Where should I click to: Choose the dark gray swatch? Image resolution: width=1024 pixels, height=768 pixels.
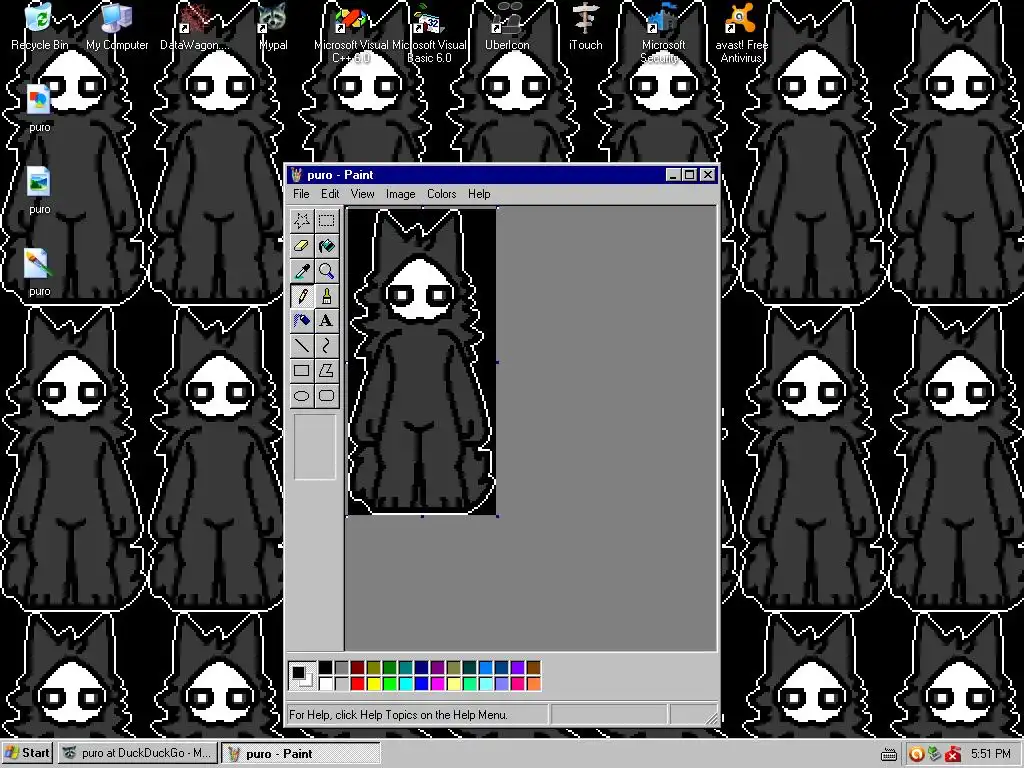point(342,667)
